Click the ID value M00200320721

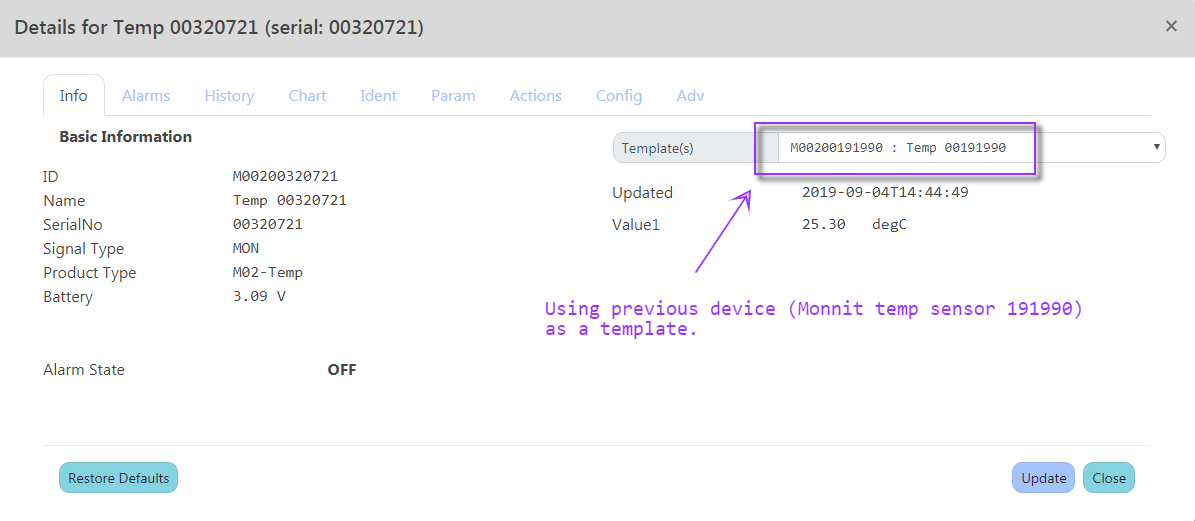click(x=285, y=177)
